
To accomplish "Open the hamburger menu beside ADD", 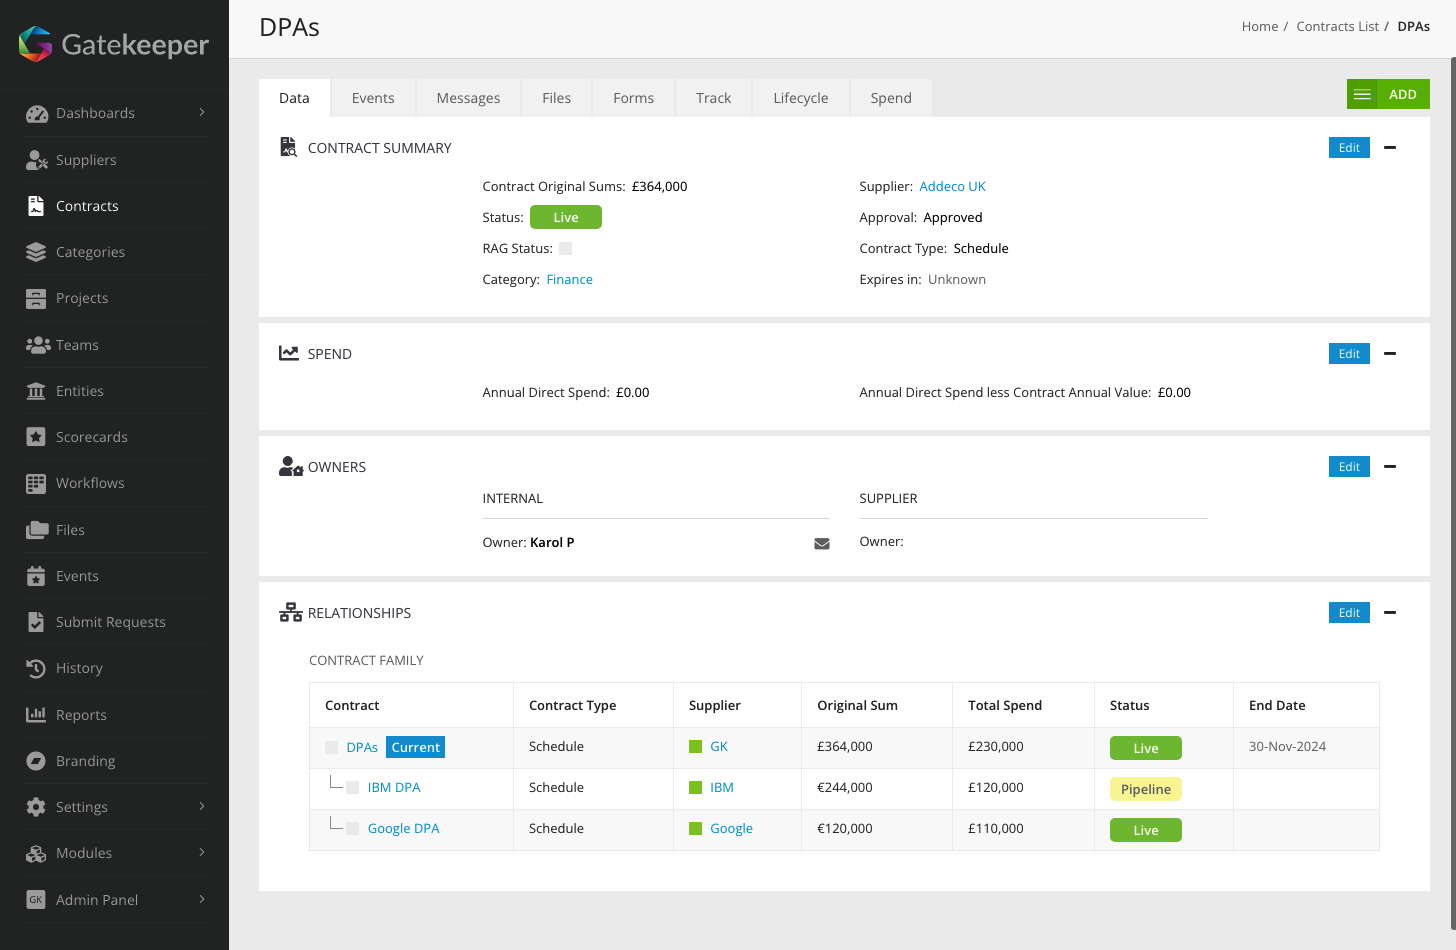I will click(1362, 95).
